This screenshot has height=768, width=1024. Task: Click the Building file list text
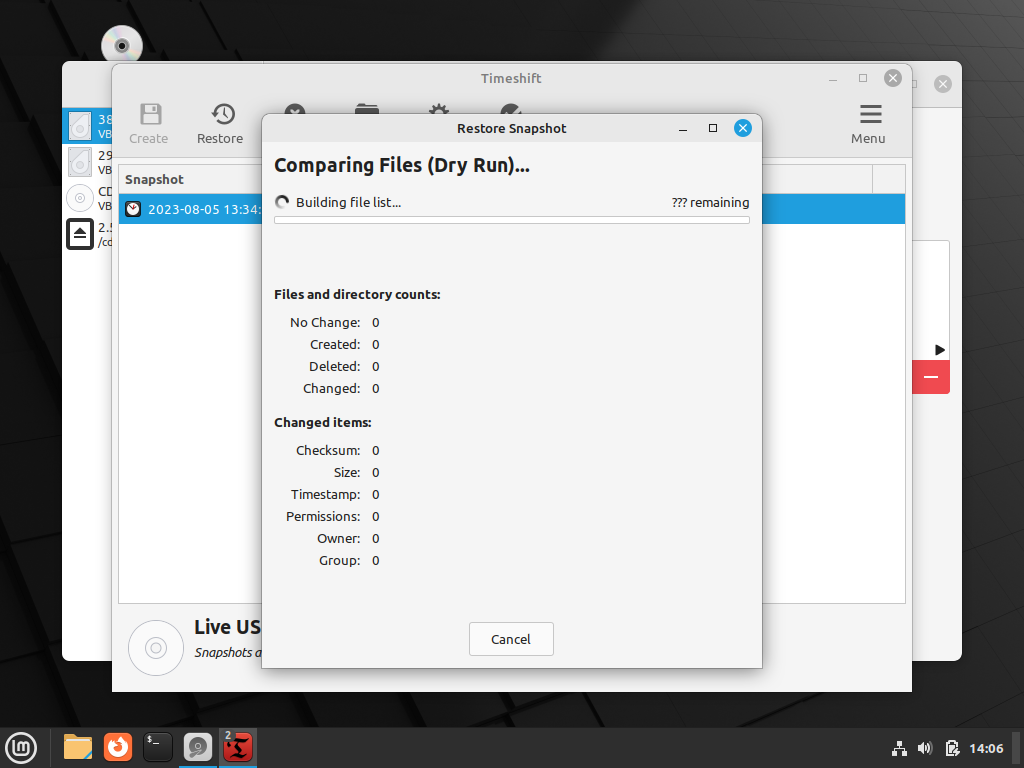click(x=349, y=202)
